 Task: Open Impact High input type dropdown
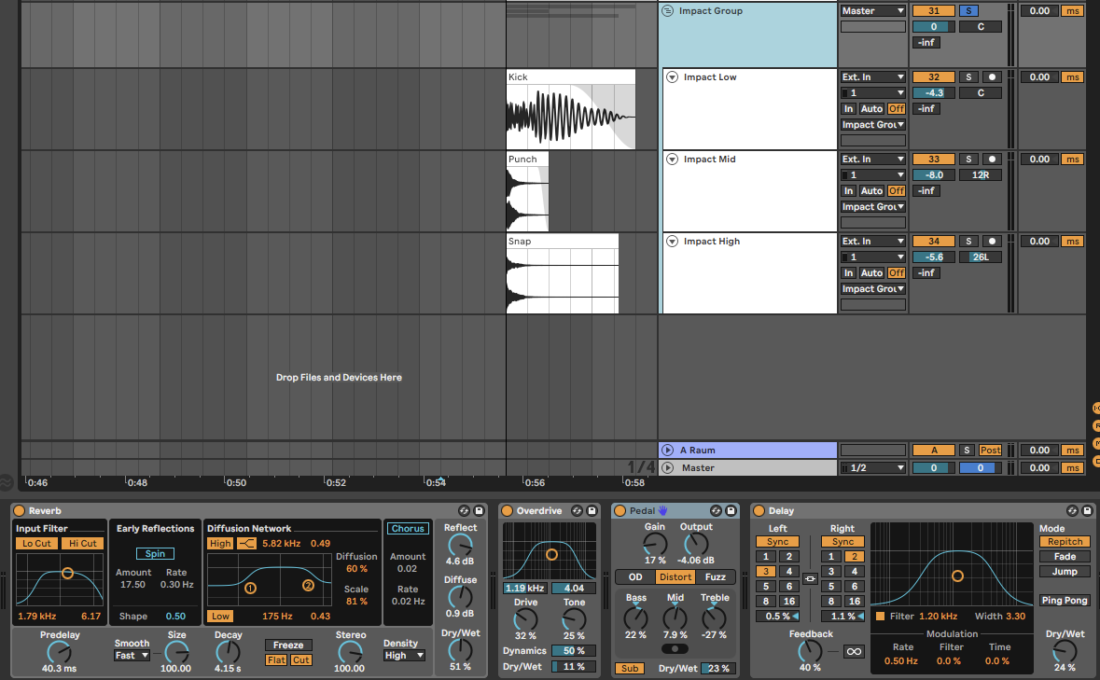click(x=873, y=241)
